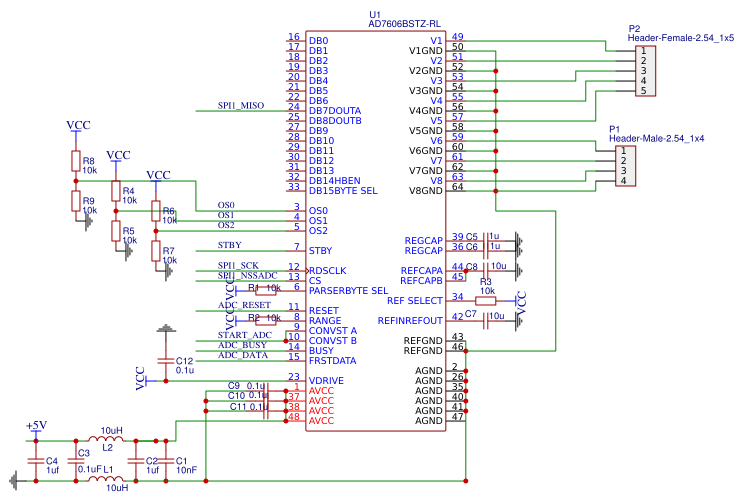Click the ADC_DATA net label

tap(243, 355)
